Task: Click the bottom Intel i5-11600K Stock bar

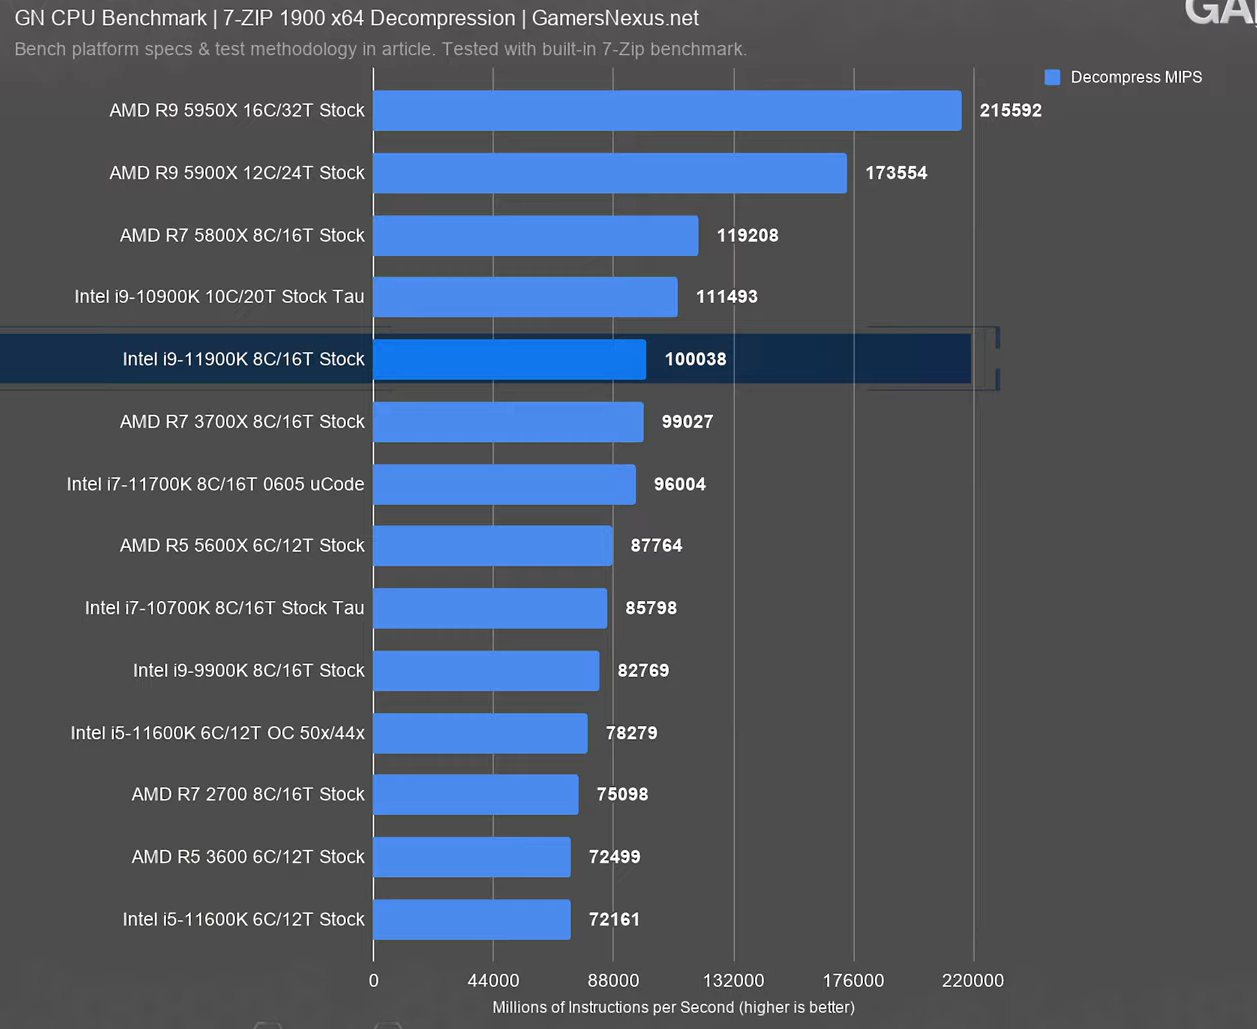Action: [x=472, y=919]
